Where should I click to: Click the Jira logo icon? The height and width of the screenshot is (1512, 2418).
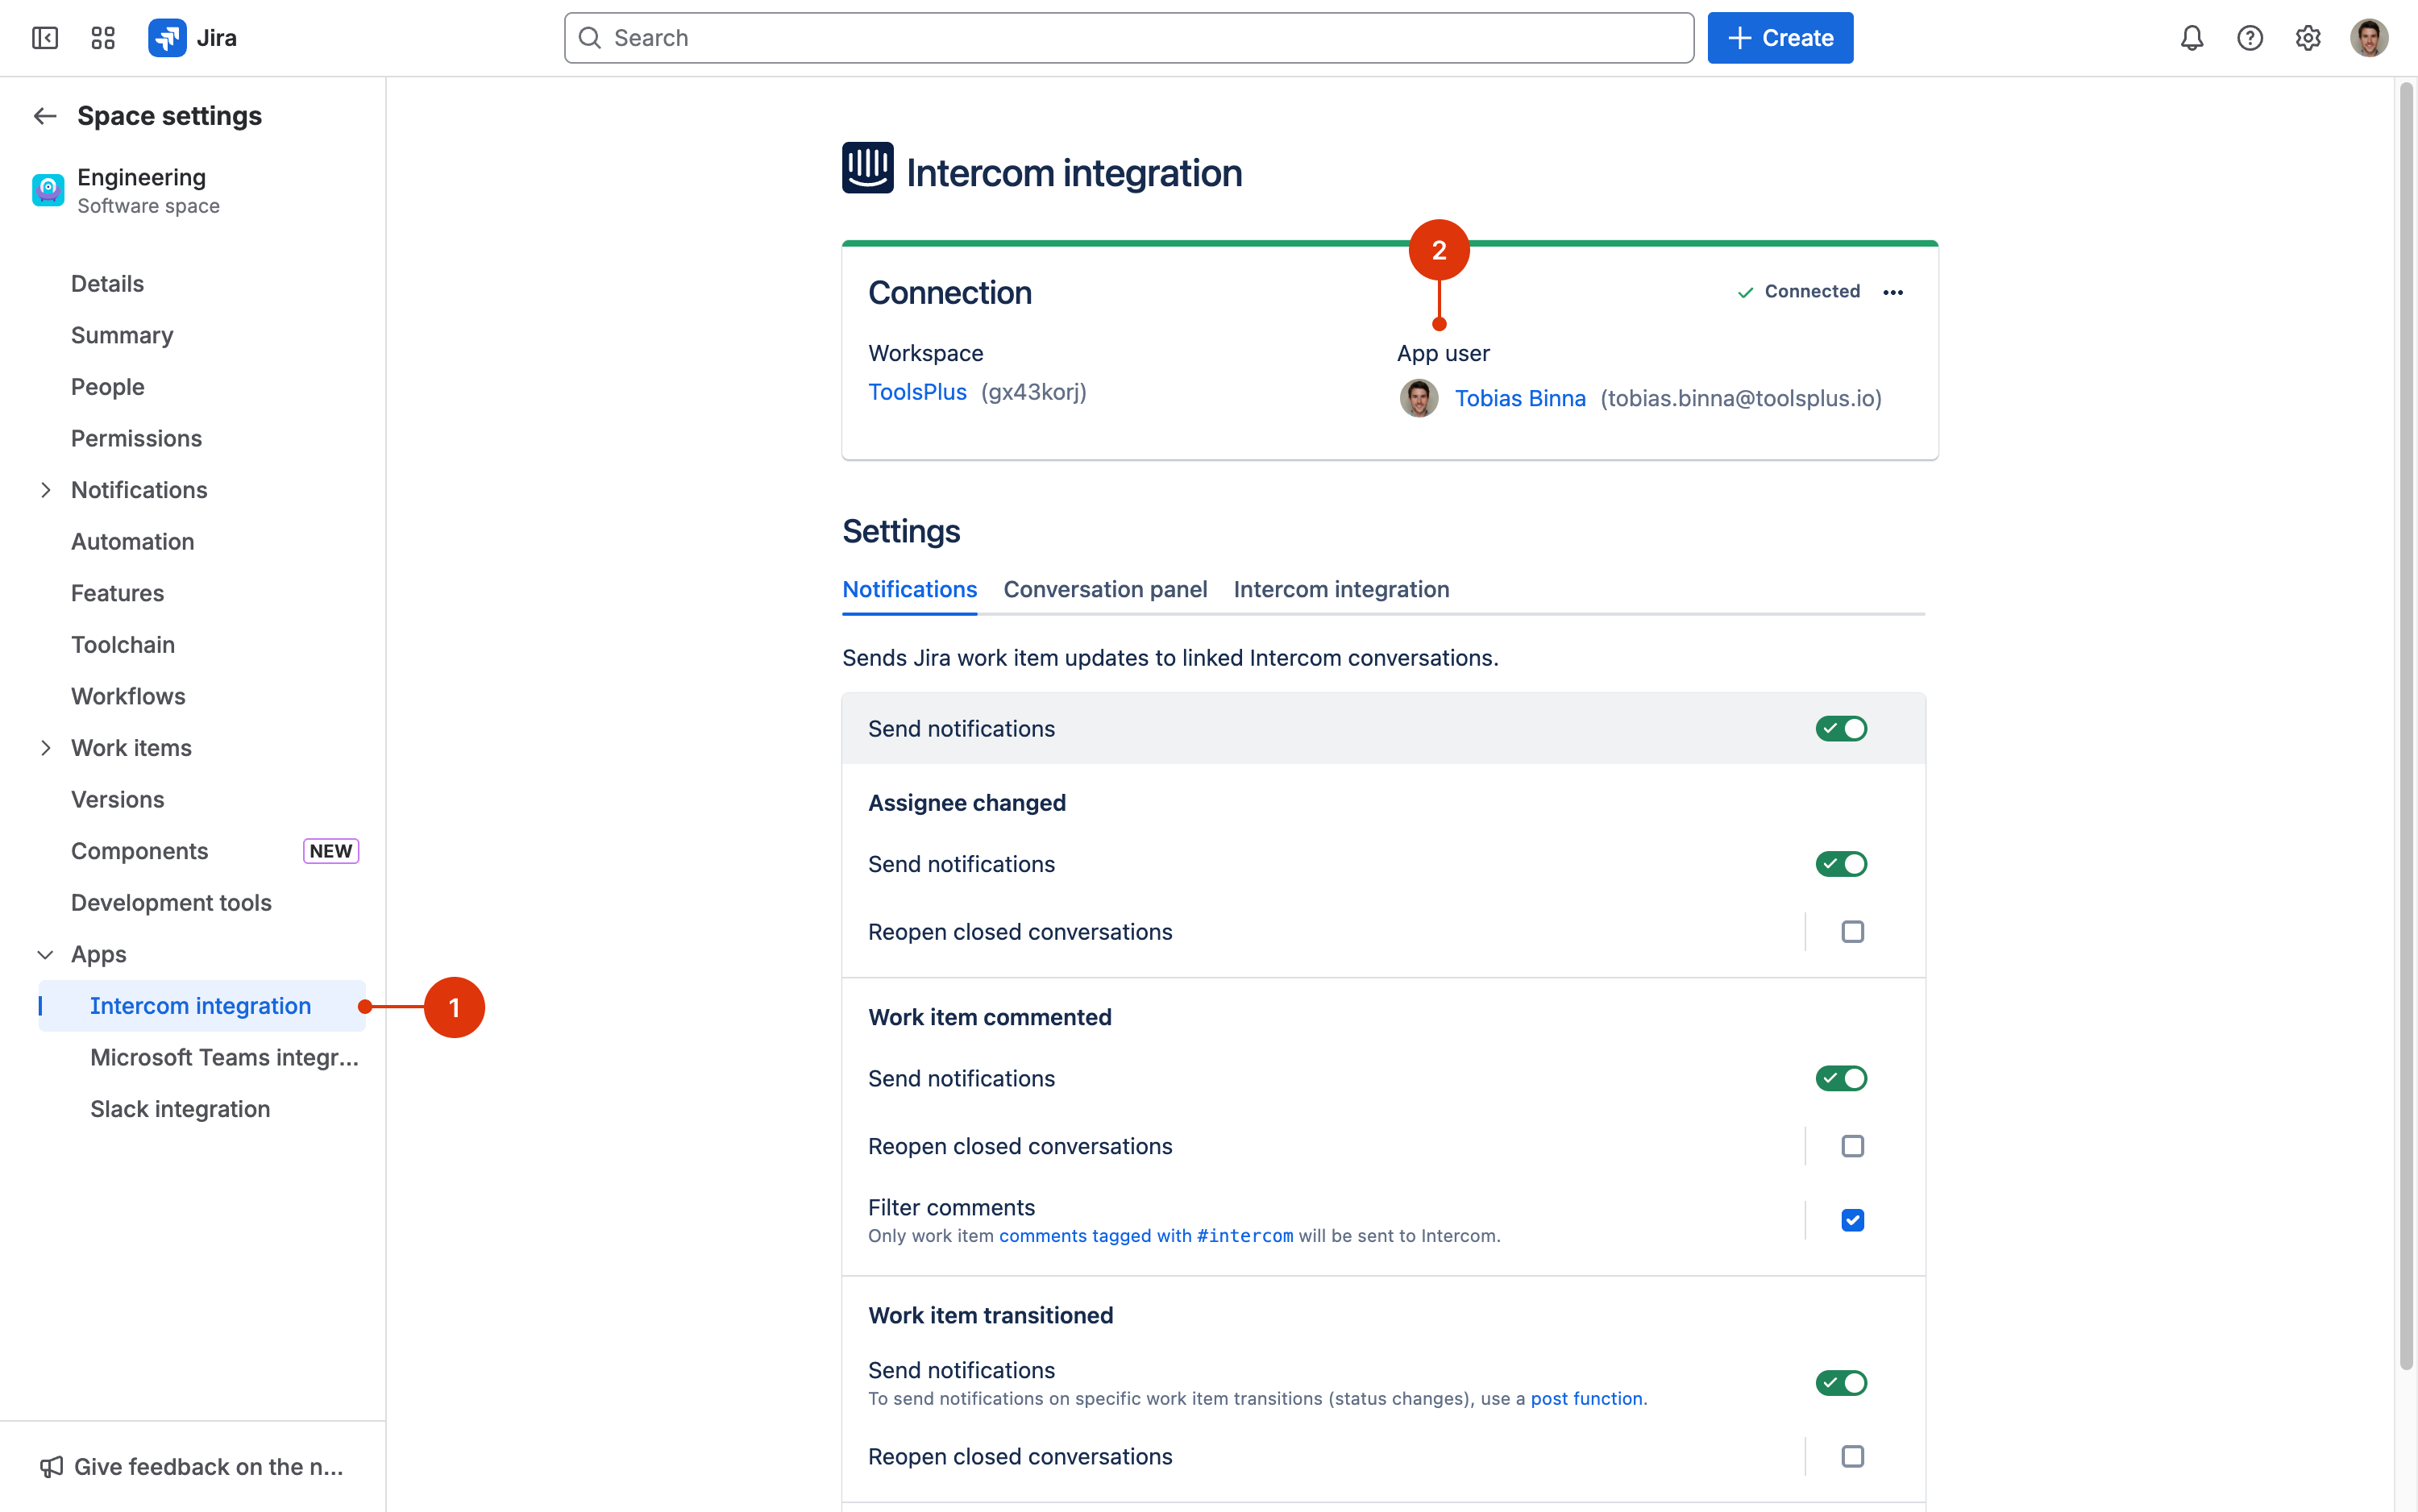point(167,38)
